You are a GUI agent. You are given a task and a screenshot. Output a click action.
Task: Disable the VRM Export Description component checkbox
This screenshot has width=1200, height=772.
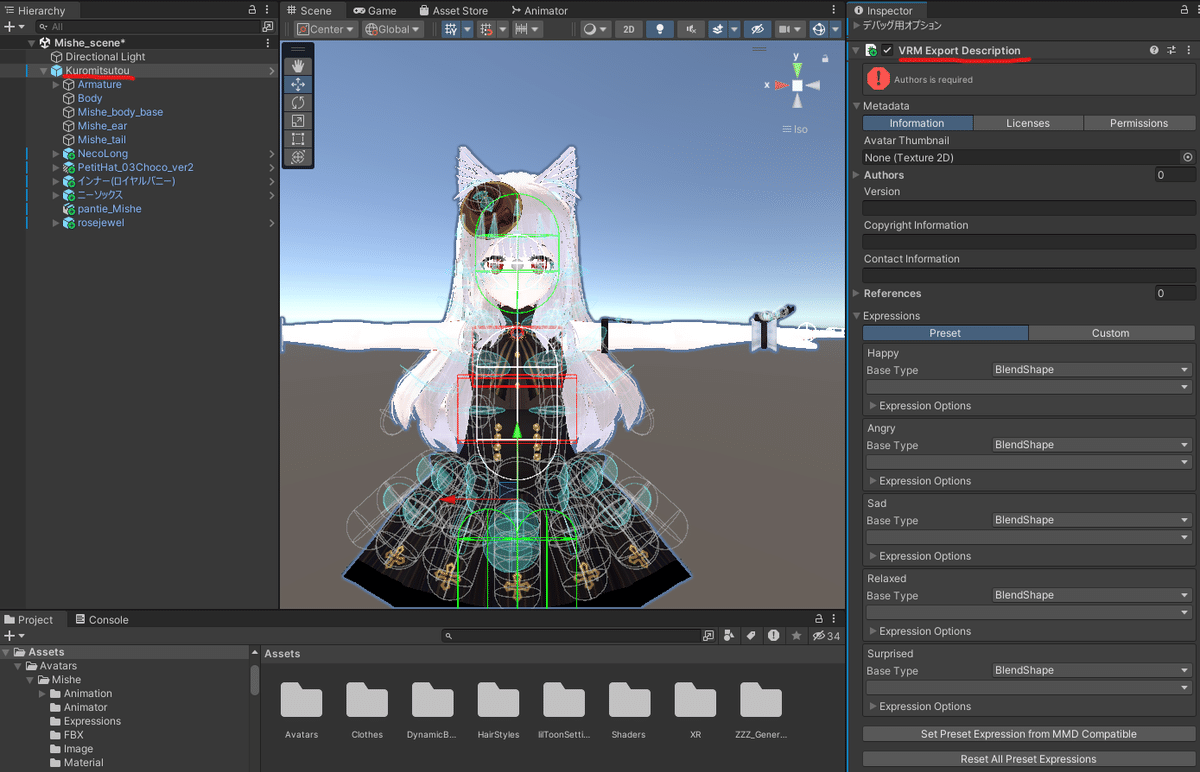coord(886,50)
